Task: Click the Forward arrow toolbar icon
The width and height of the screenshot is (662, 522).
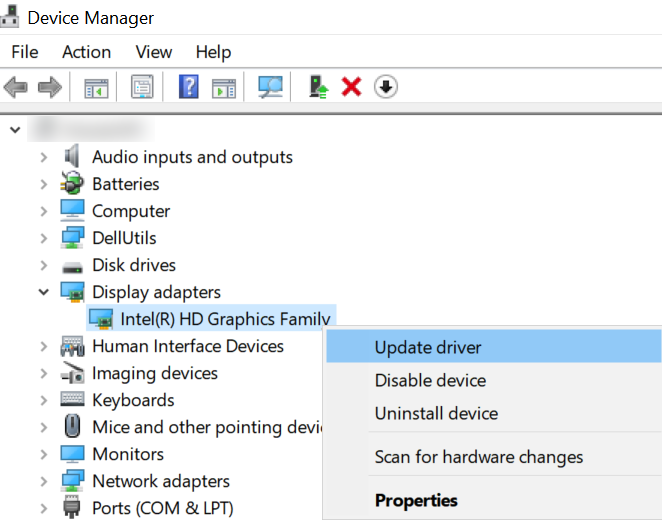Action: tap(49, 88)
